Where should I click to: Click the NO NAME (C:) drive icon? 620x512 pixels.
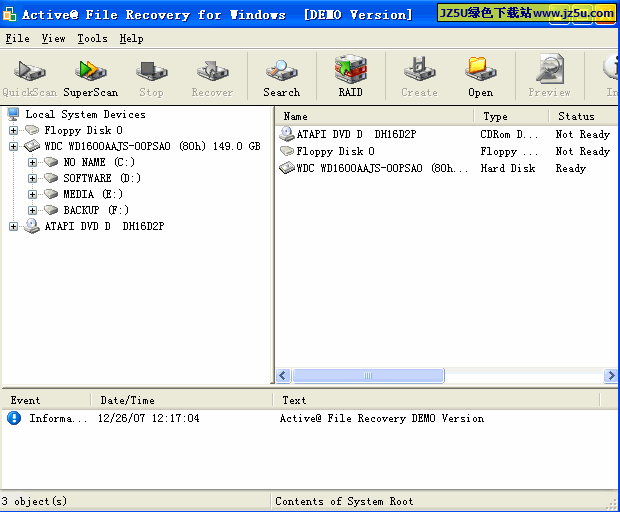[51, 162]
